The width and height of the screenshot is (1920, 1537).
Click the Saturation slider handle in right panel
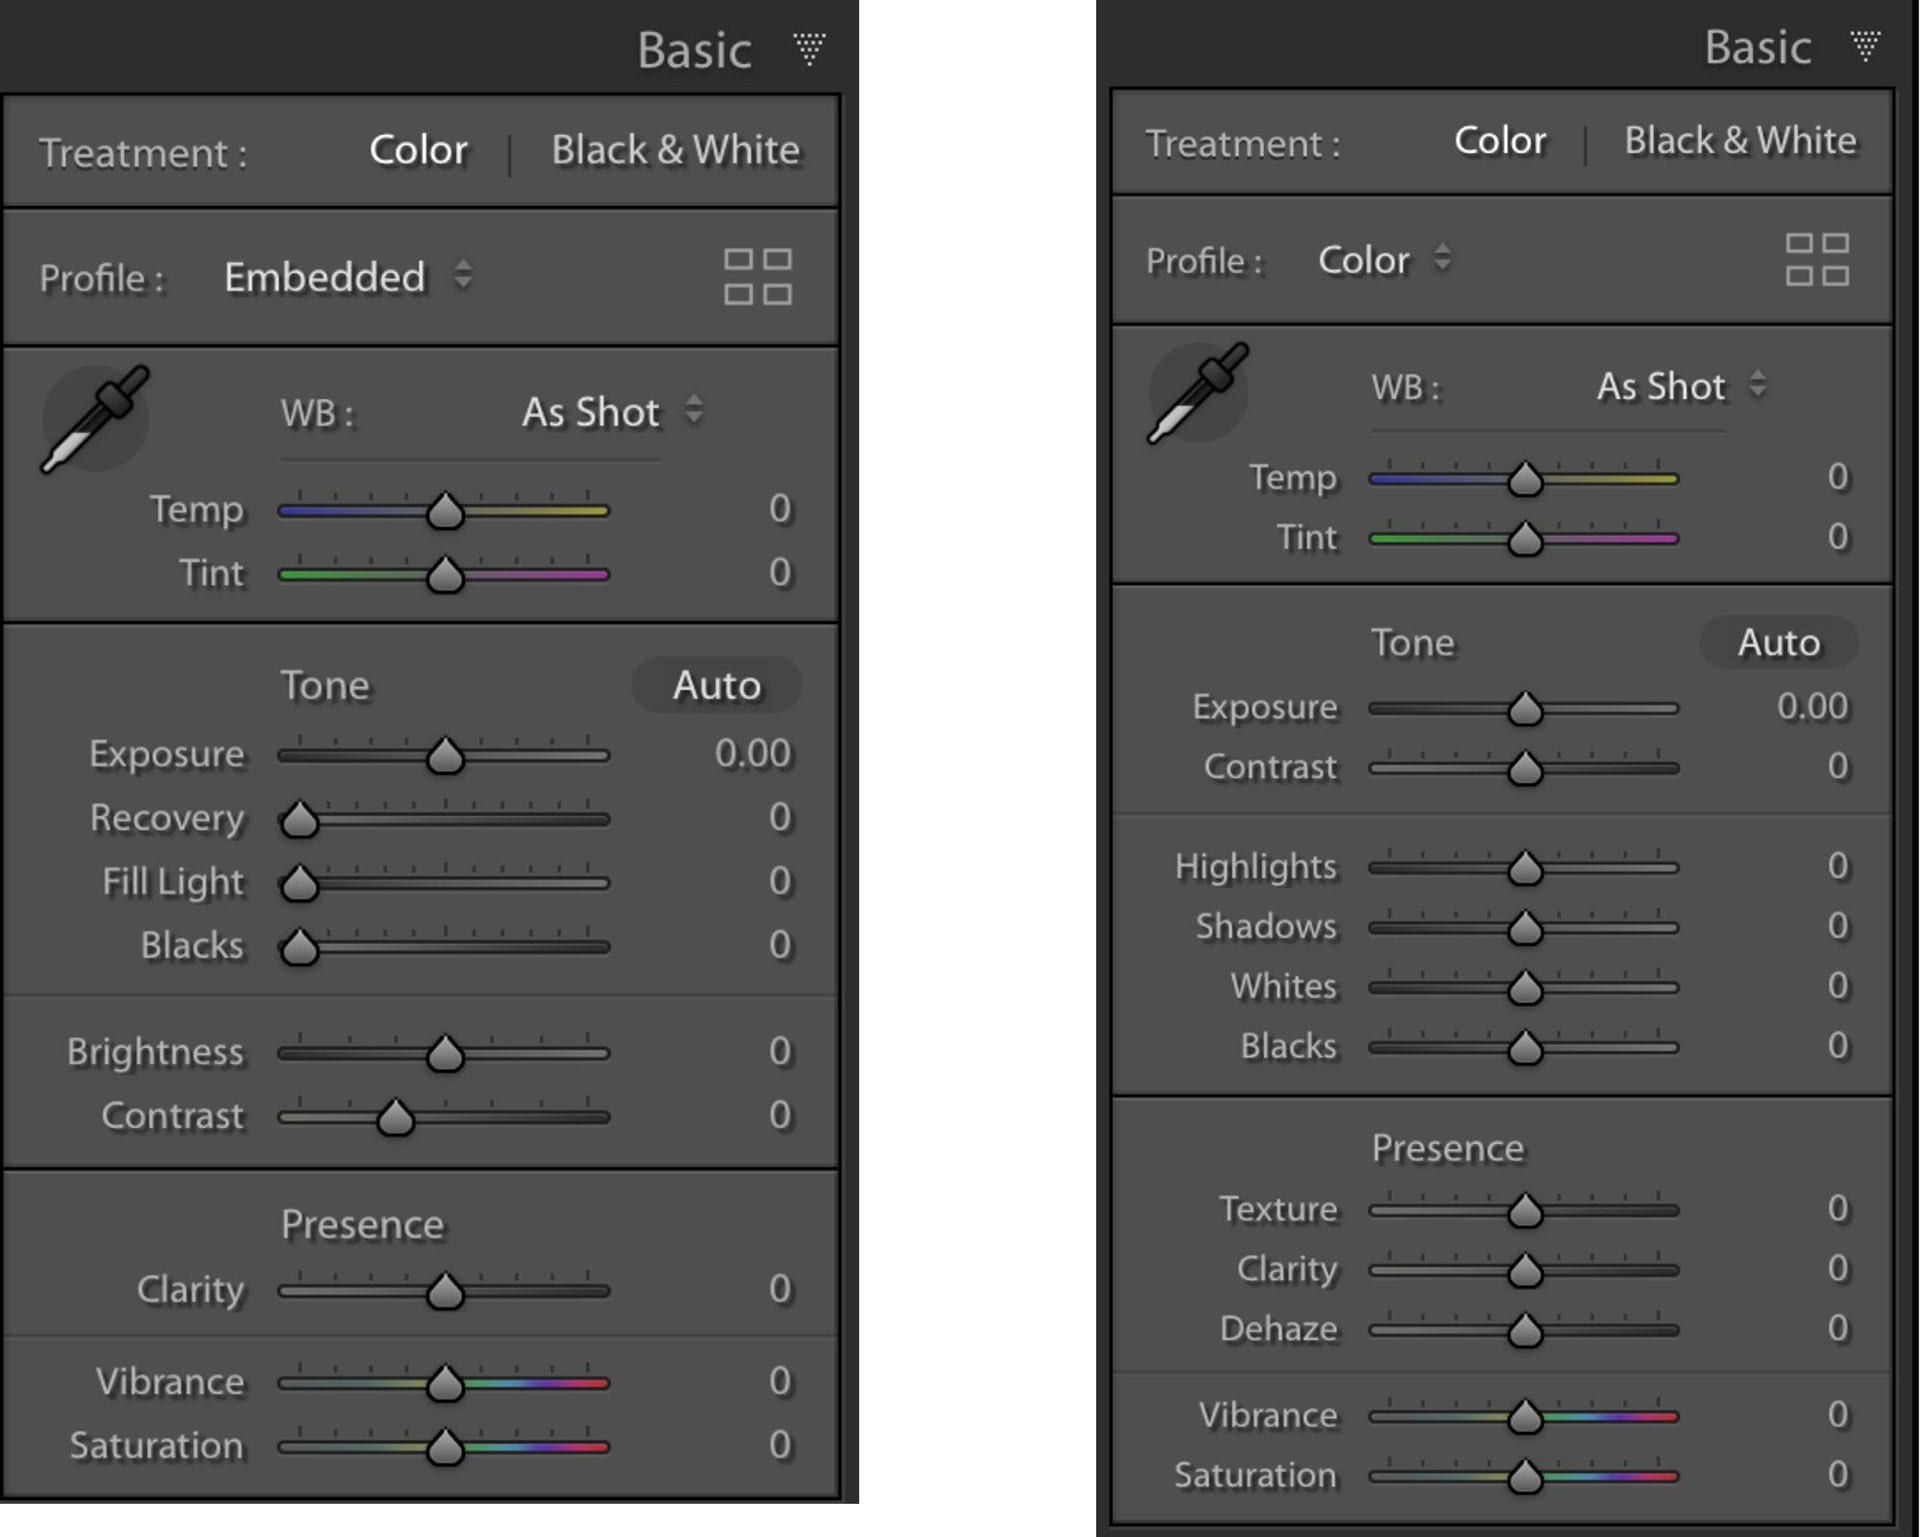pyautogui.click(x=1525, y=1477)
